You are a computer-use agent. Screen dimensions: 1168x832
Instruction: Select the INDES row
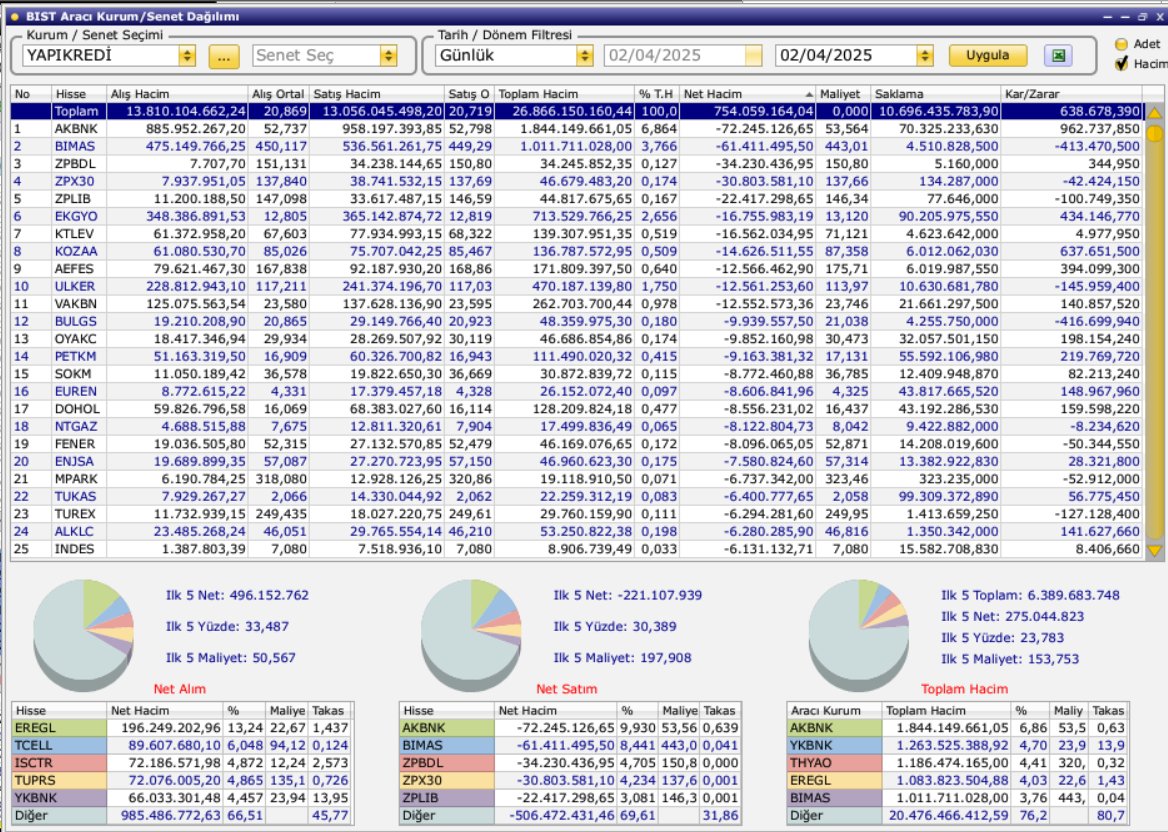[x=577, y=549]
